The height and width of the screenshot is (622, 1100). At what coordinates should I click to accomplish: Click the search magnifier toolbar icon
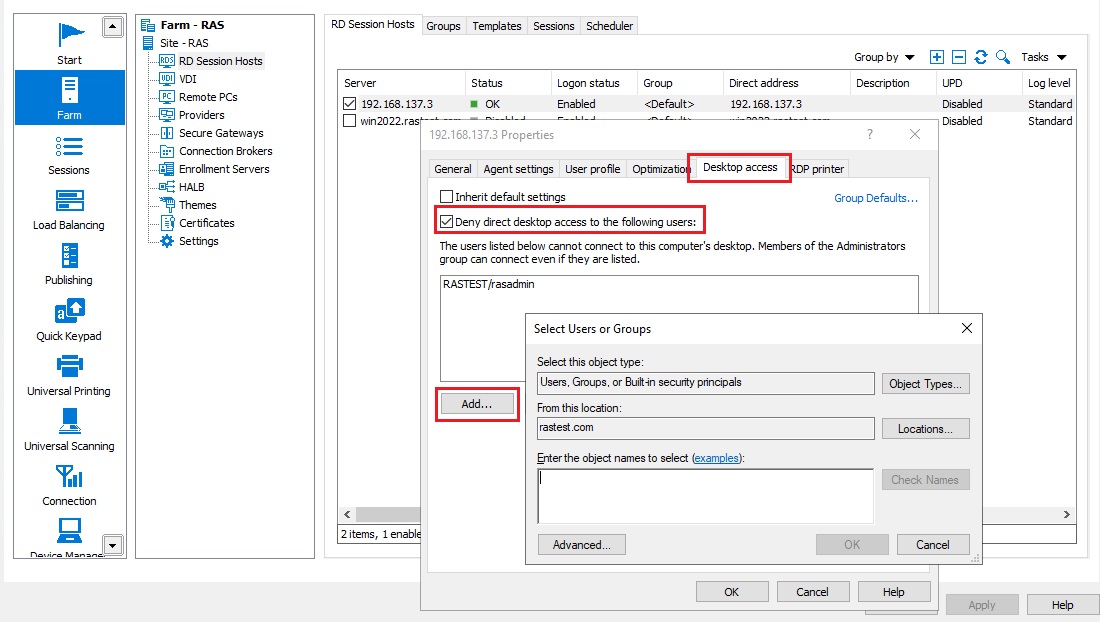(1003, 58)
